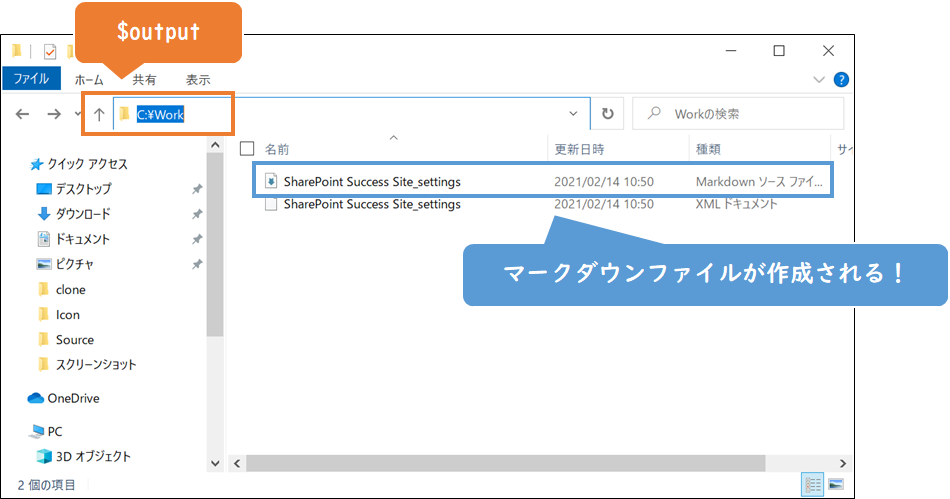Open the ファイル ribbon tab
Screen dimensions: 950x499
(32, 79)
